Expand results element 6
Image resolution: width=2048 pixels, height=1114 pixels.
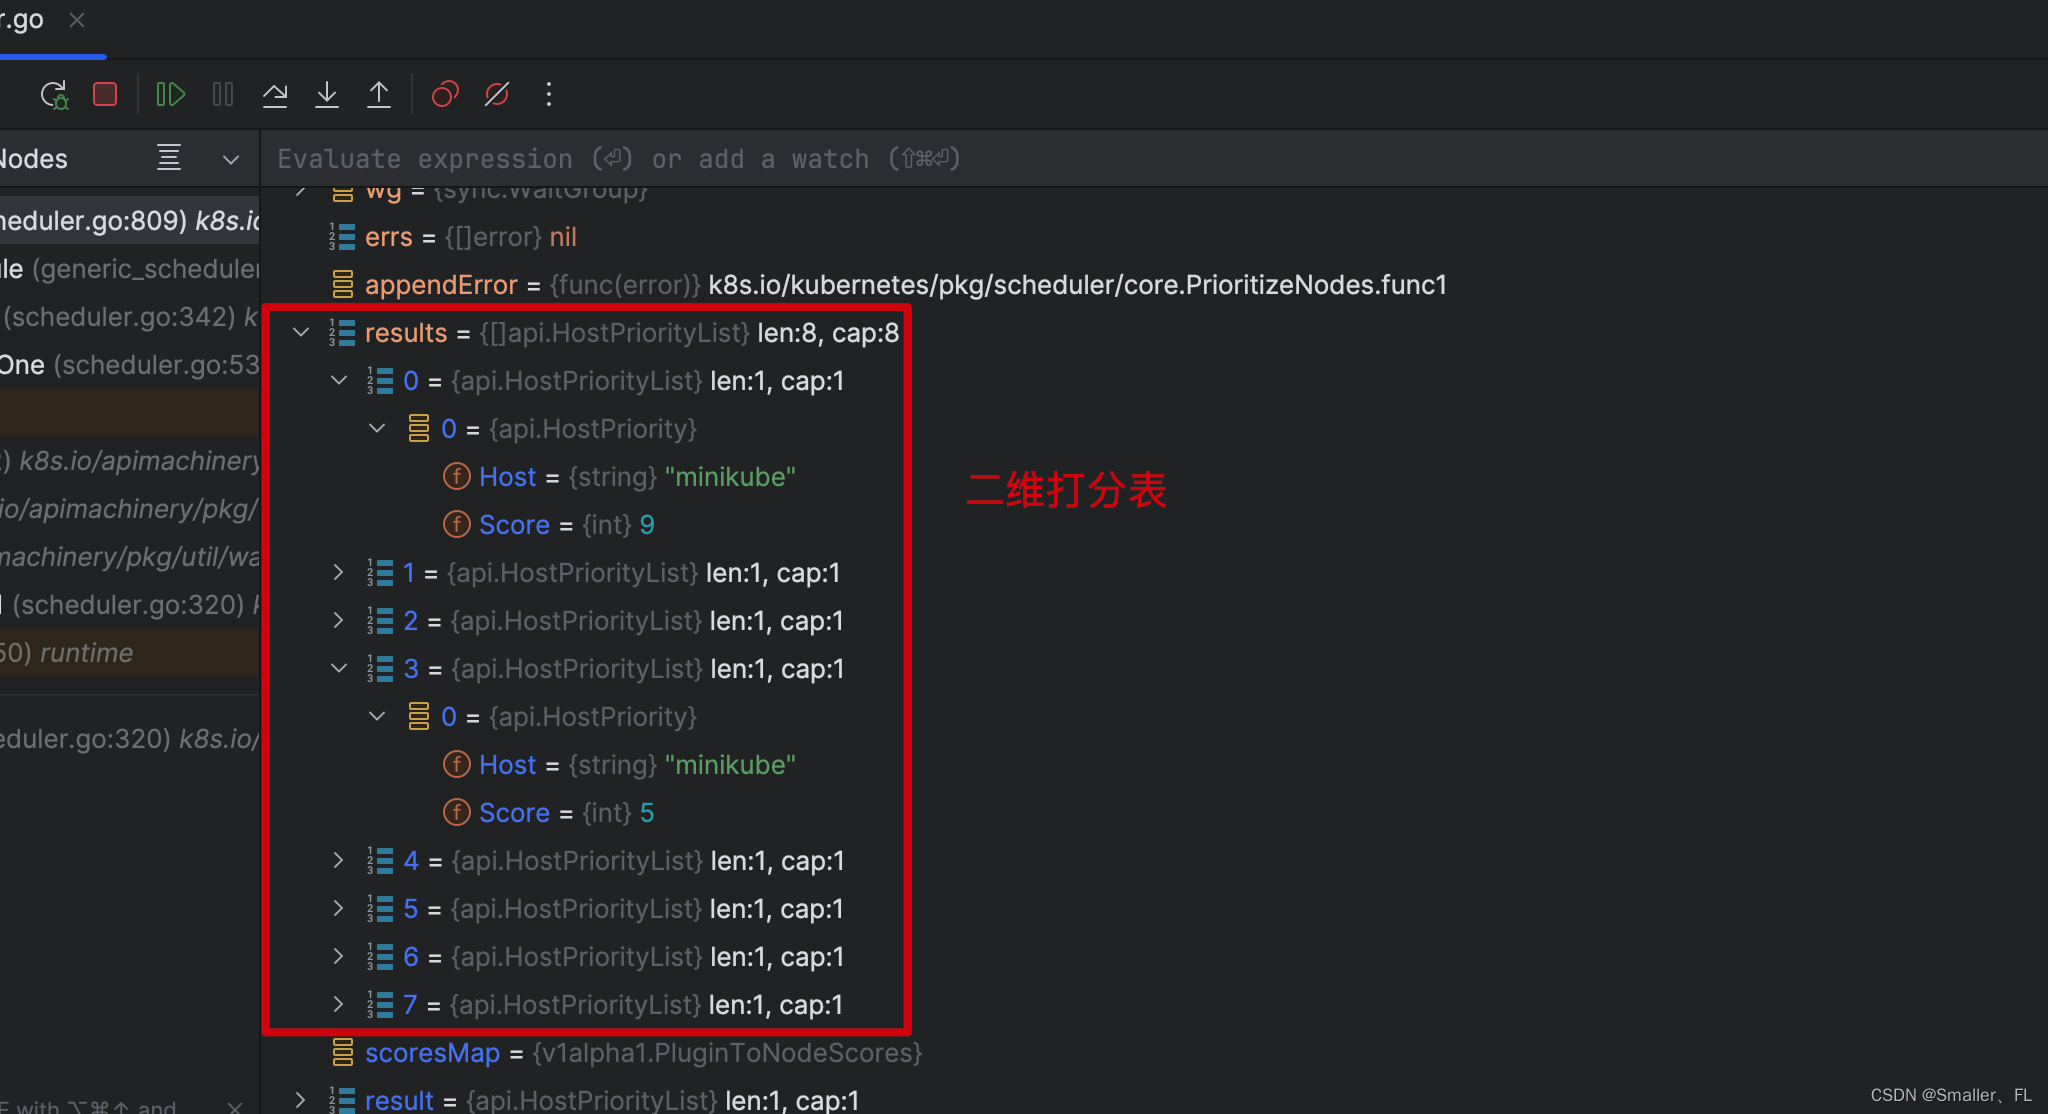(339, 956)
